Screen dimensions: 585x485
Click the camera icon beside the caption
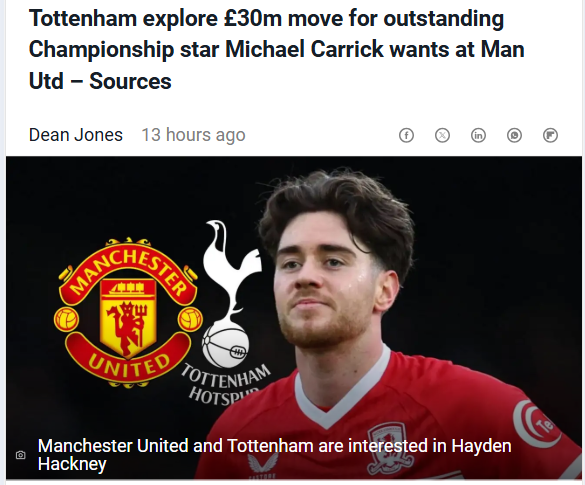pyautogui.click(x=21, y=455)
